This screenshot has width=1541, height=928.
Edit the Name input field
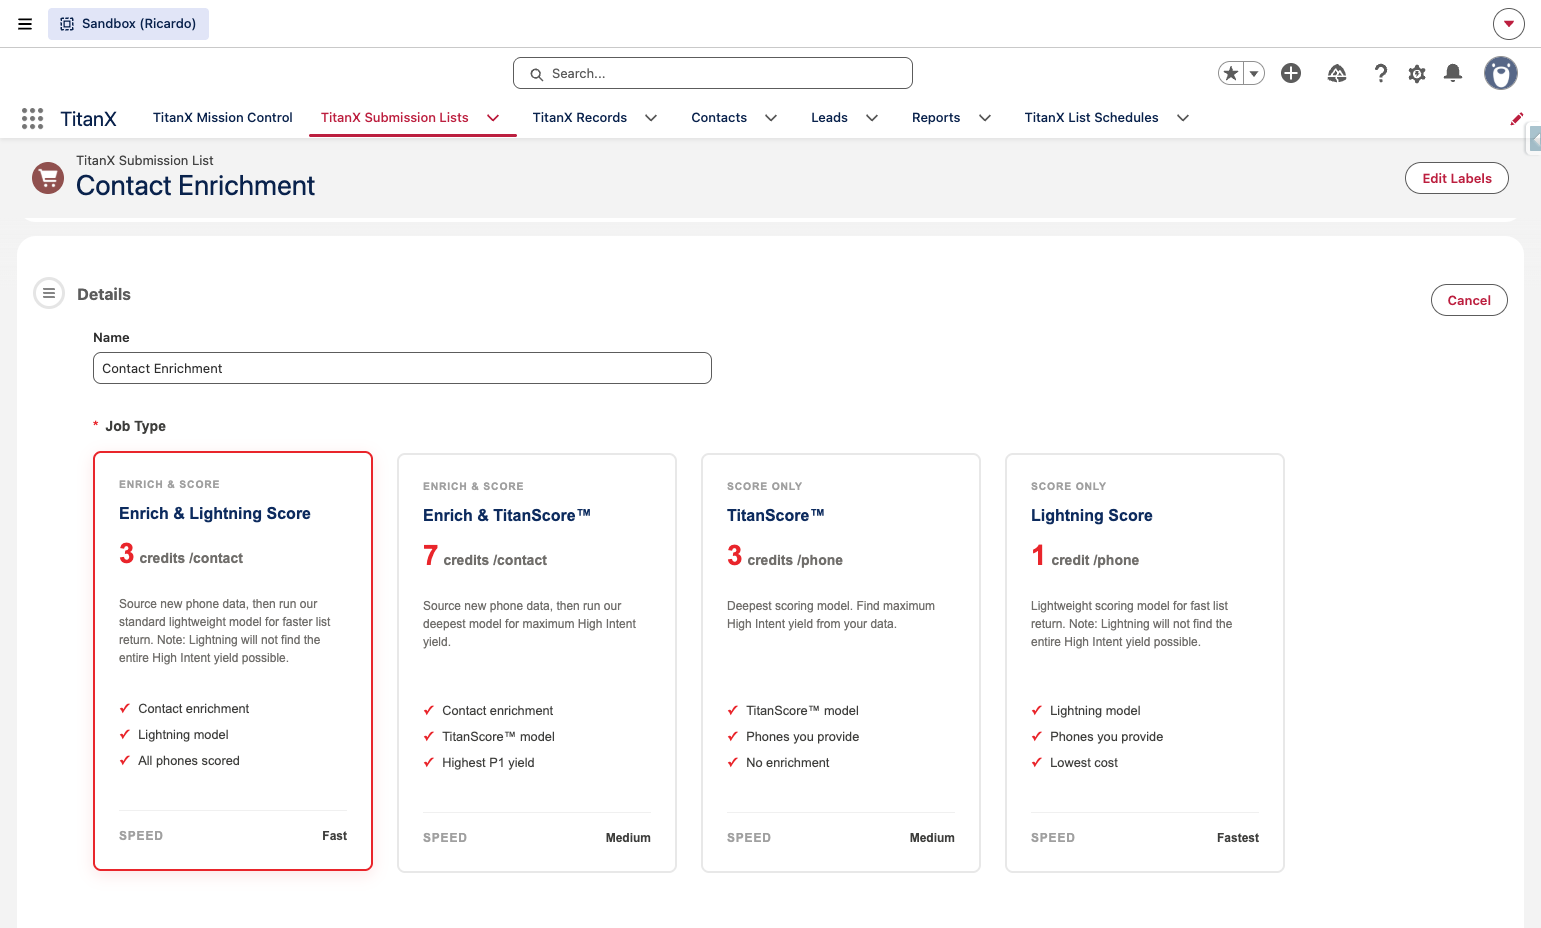coord(402,368)
